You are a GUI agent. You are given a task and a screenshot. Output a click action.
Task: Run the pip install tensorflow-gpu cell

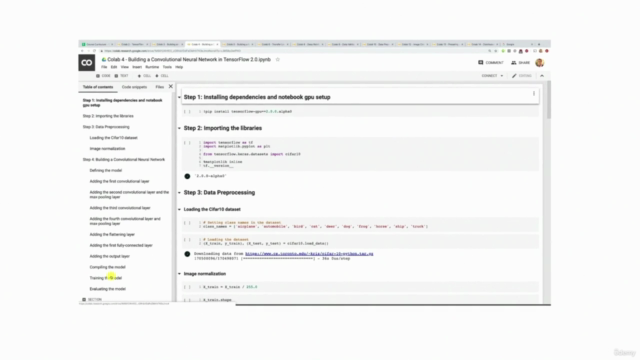(187, 111)
